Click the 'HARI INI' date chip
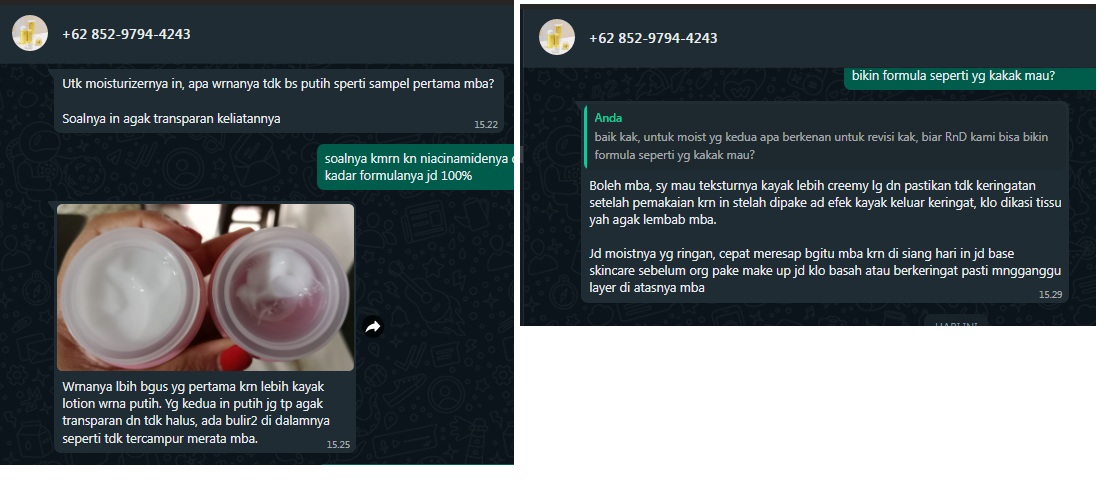The height and width of the screenshot is (496, 1116). [955, 324]
